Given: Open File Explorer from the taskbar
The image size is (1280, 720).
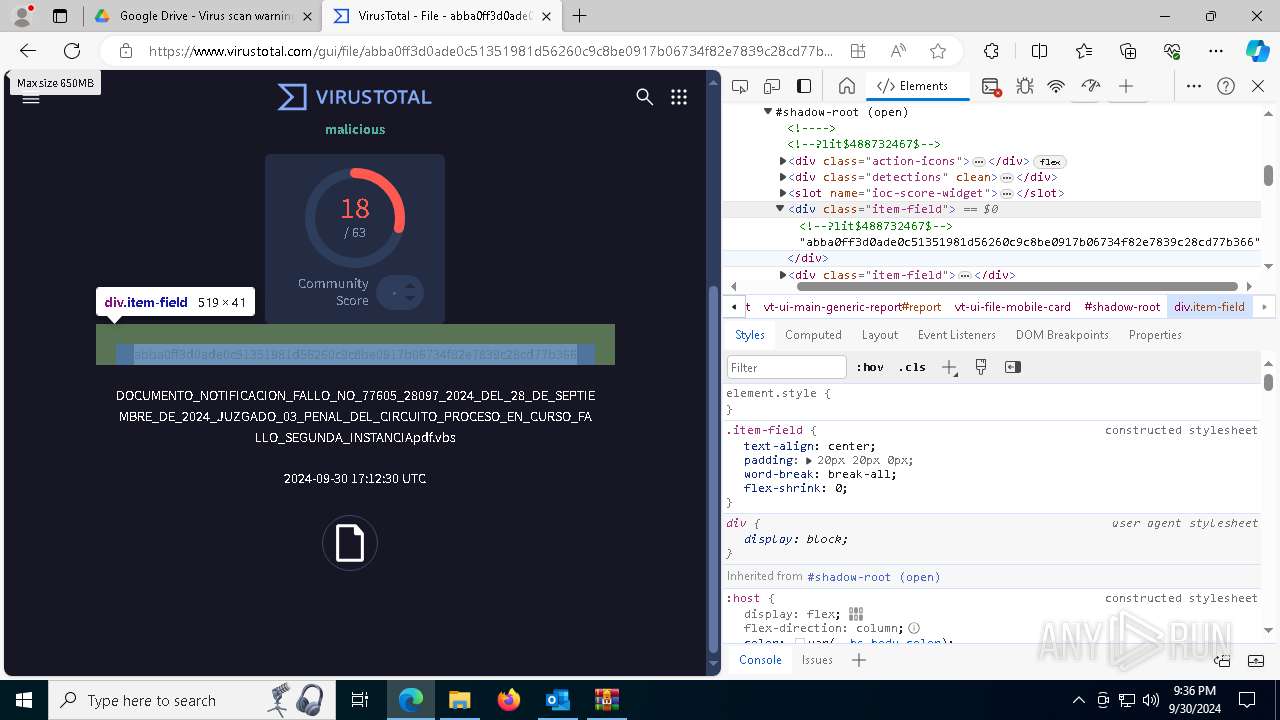Looking at the screenshot, I should pyautogui.click(x=460, y=700).
